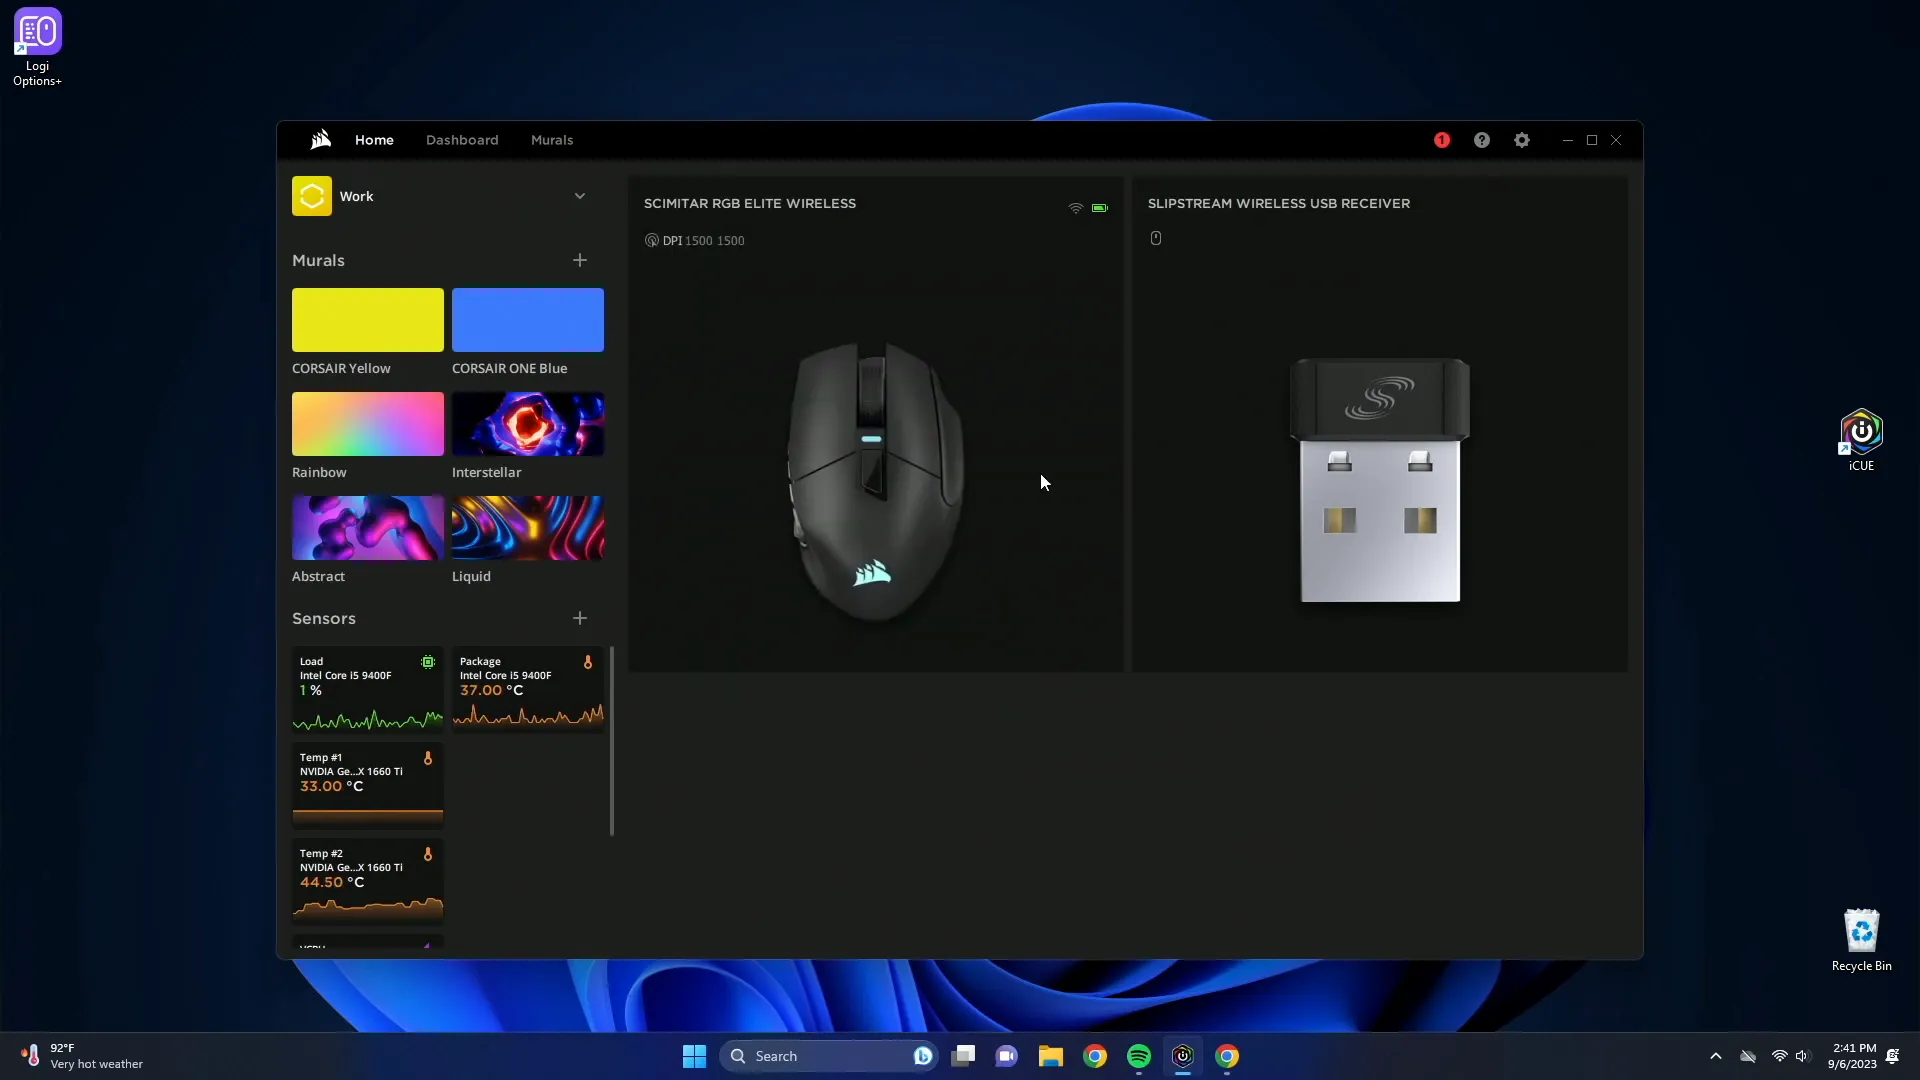Open the Package 37.00 °C sensor tile
Screen dimensions: 1920x1080
[x=528, y=690]
